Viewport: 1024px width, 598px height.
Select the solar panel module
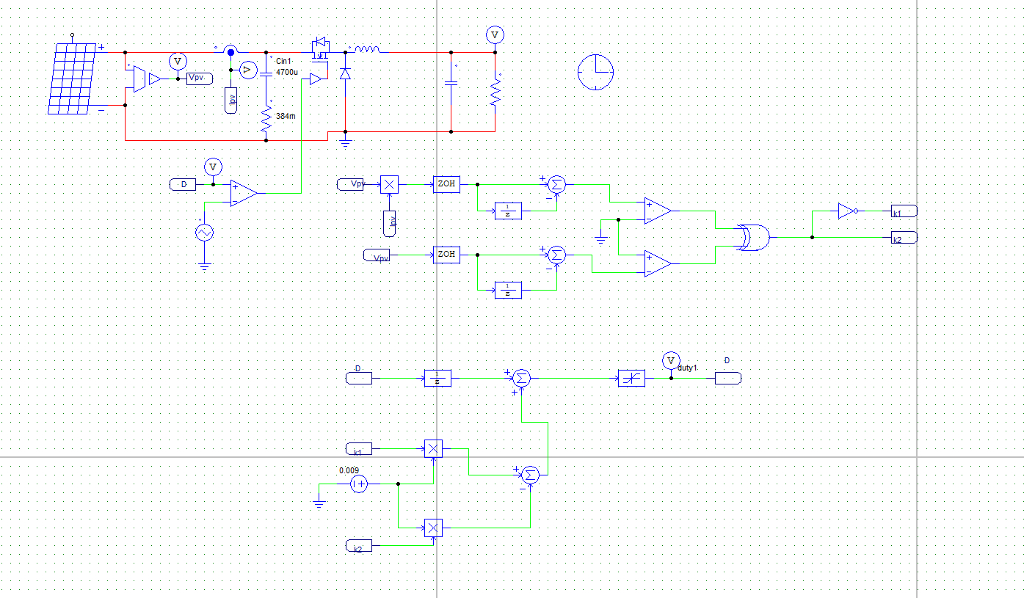coord(73,78)
